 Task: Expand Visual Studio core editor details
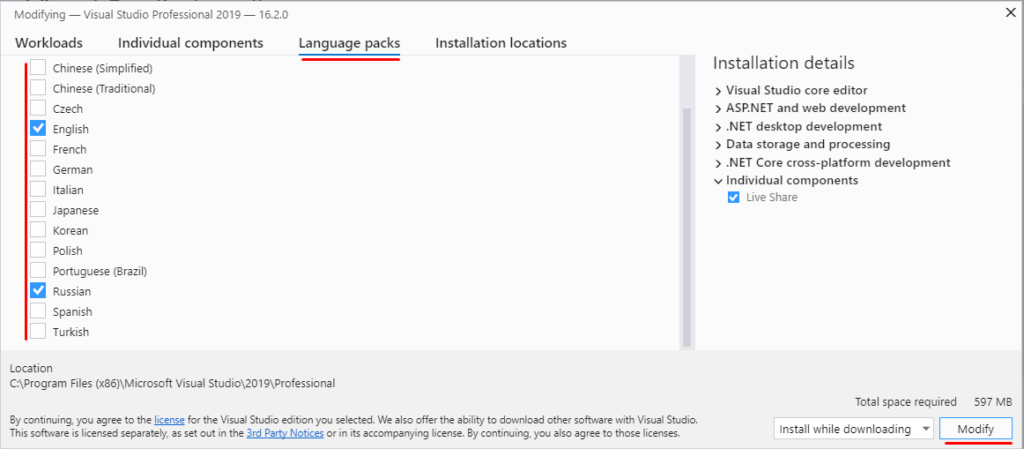[x=719, y=90]
